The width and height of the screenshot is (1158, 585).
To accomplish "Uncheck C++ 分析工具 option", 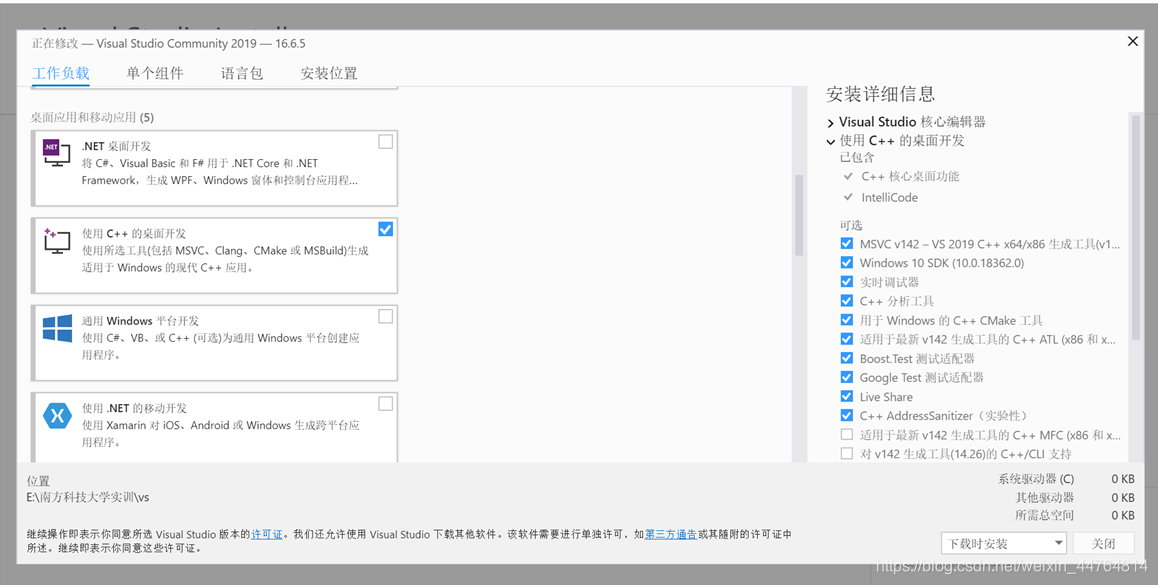I will 846,301.
